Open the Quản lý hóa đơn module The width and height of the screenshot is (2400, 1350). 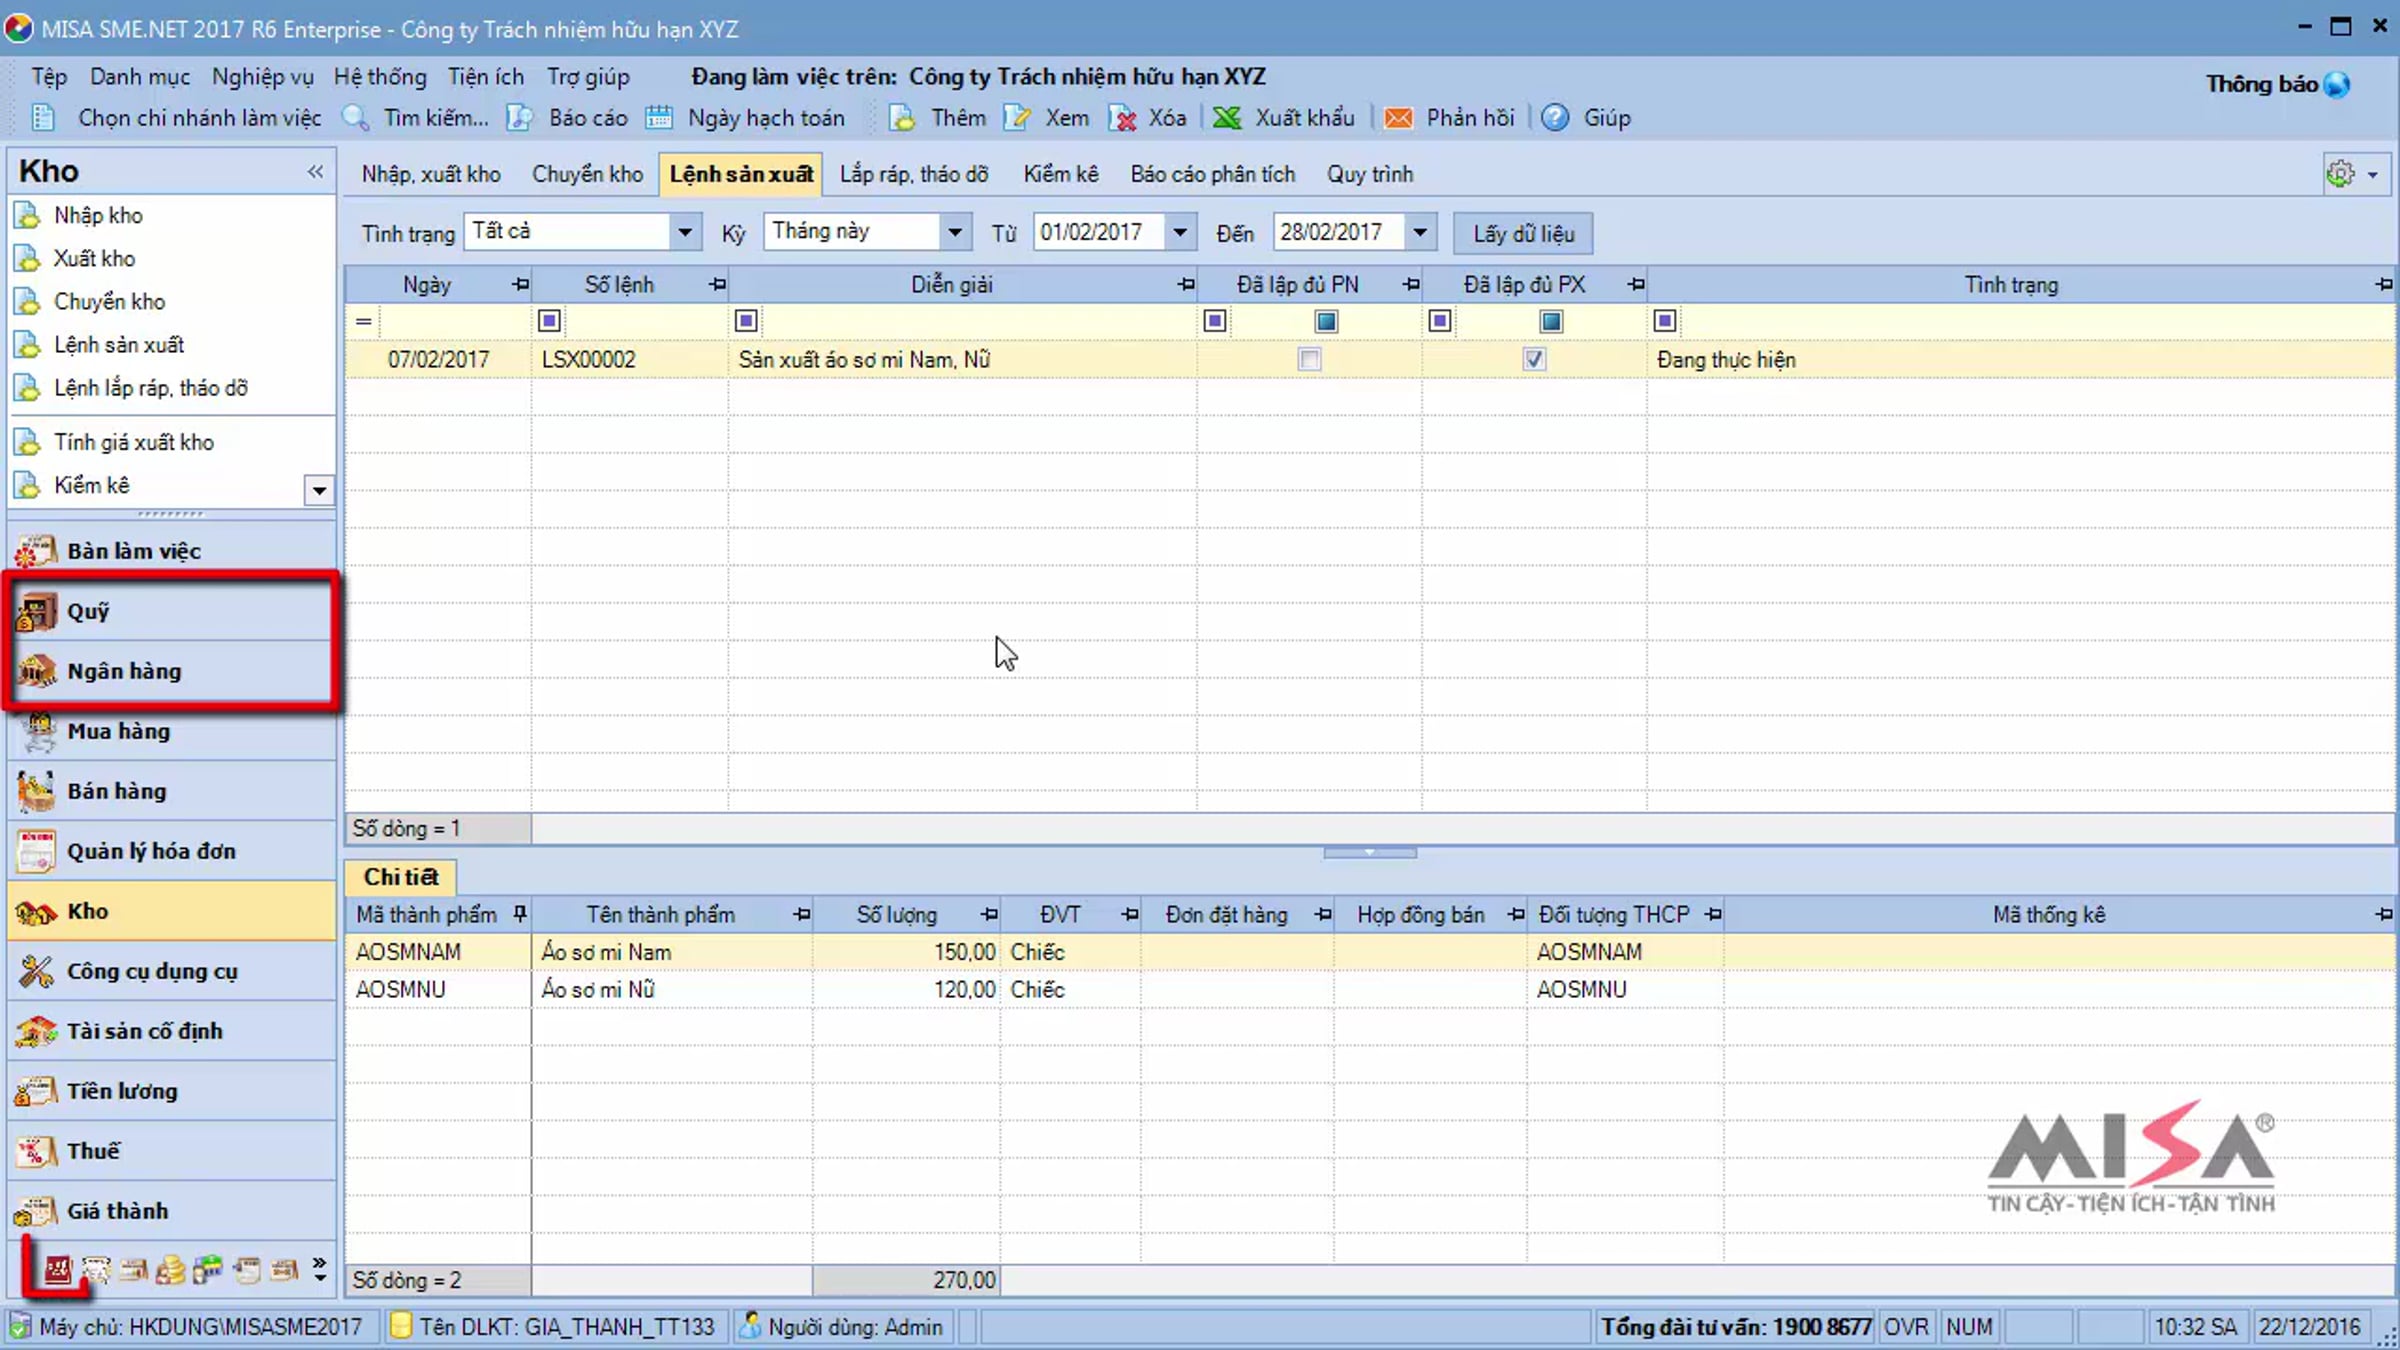click(x=172, y=851)
